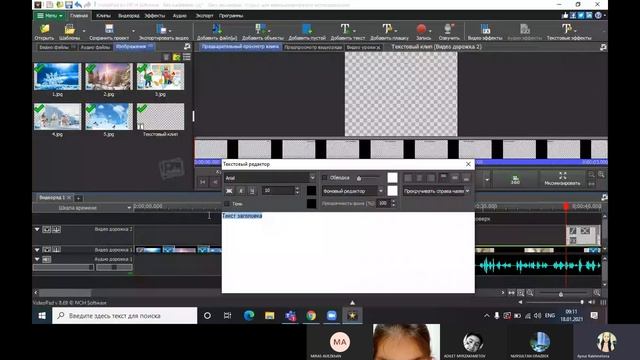640x360 pixels.
Task: Collapse the Аудио дорожка 1 track
Action: (x=37, y=259)
